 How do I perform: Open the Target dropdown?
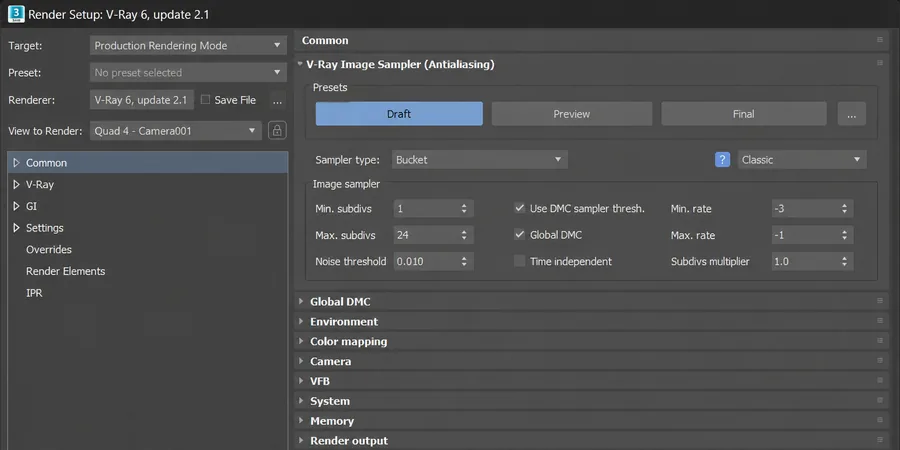188,45
